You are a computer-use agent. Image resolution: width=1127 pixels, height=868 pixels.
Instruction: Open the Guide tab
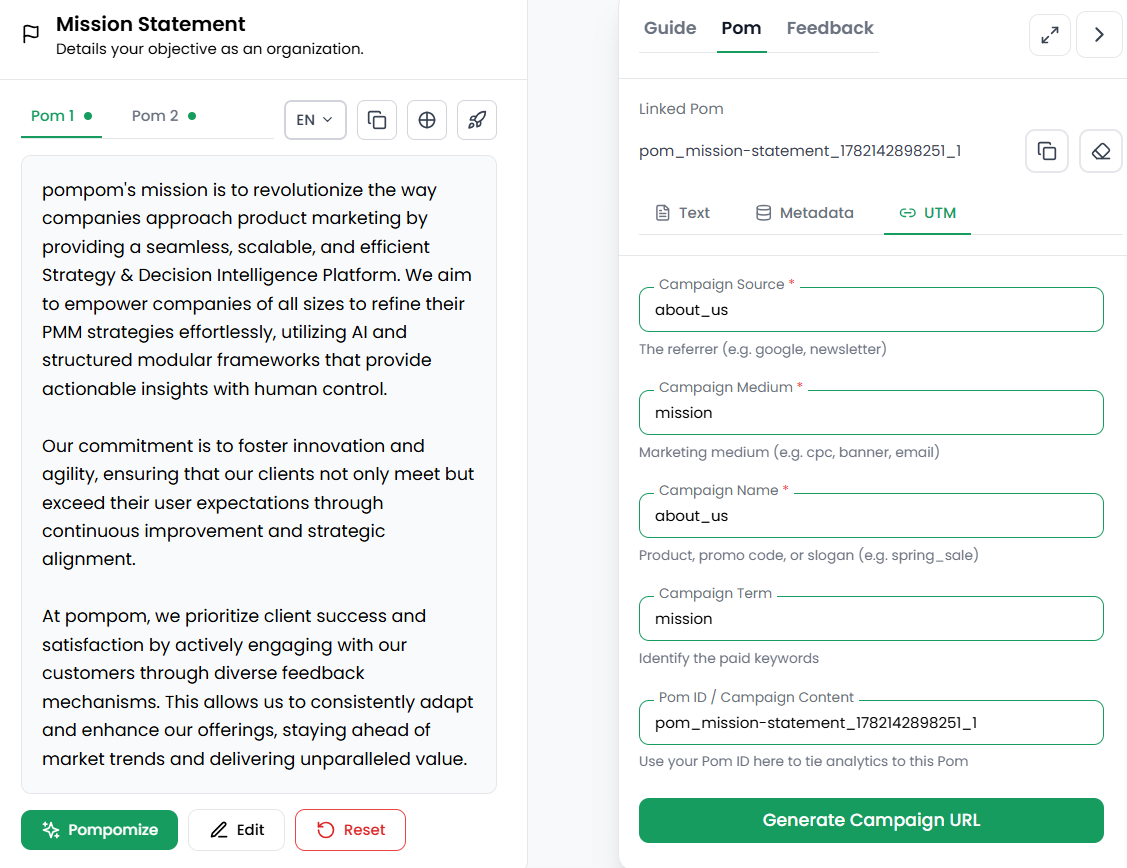tap(670, 28)
